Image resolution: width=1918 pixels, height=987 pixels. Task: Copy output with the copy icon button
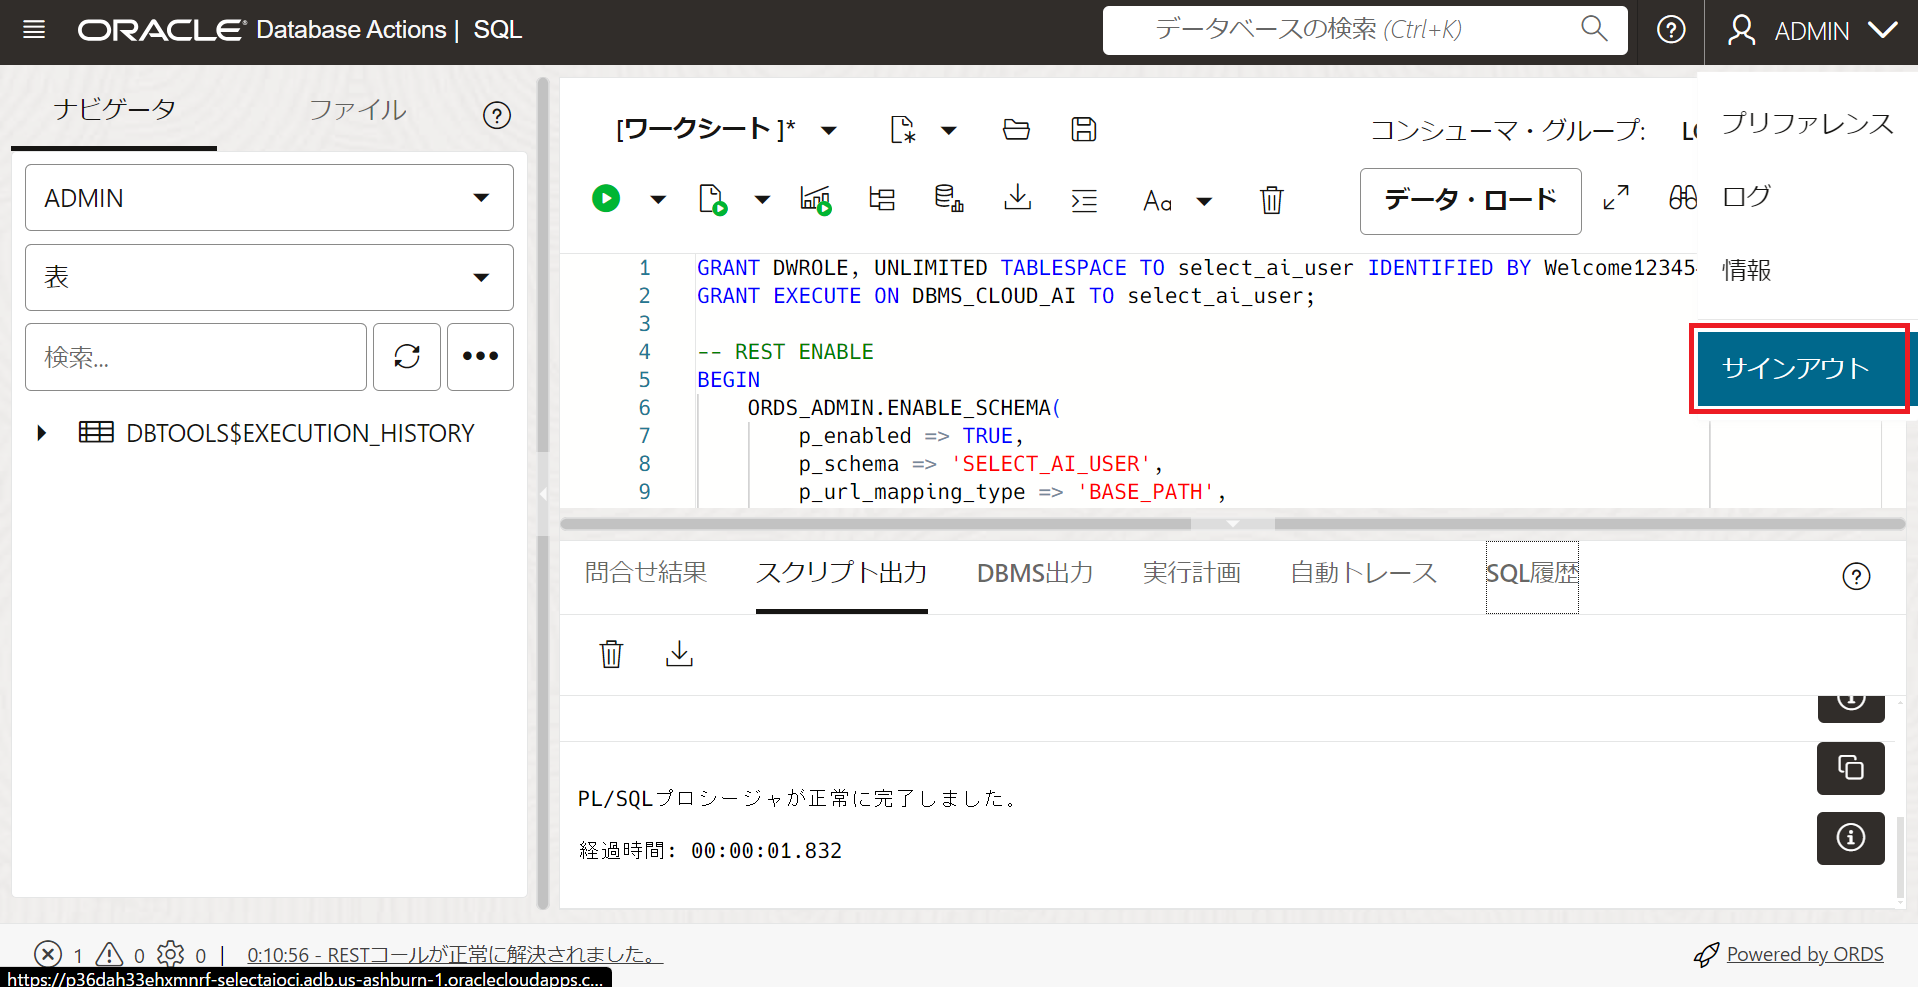click(x=1850, y=768)
